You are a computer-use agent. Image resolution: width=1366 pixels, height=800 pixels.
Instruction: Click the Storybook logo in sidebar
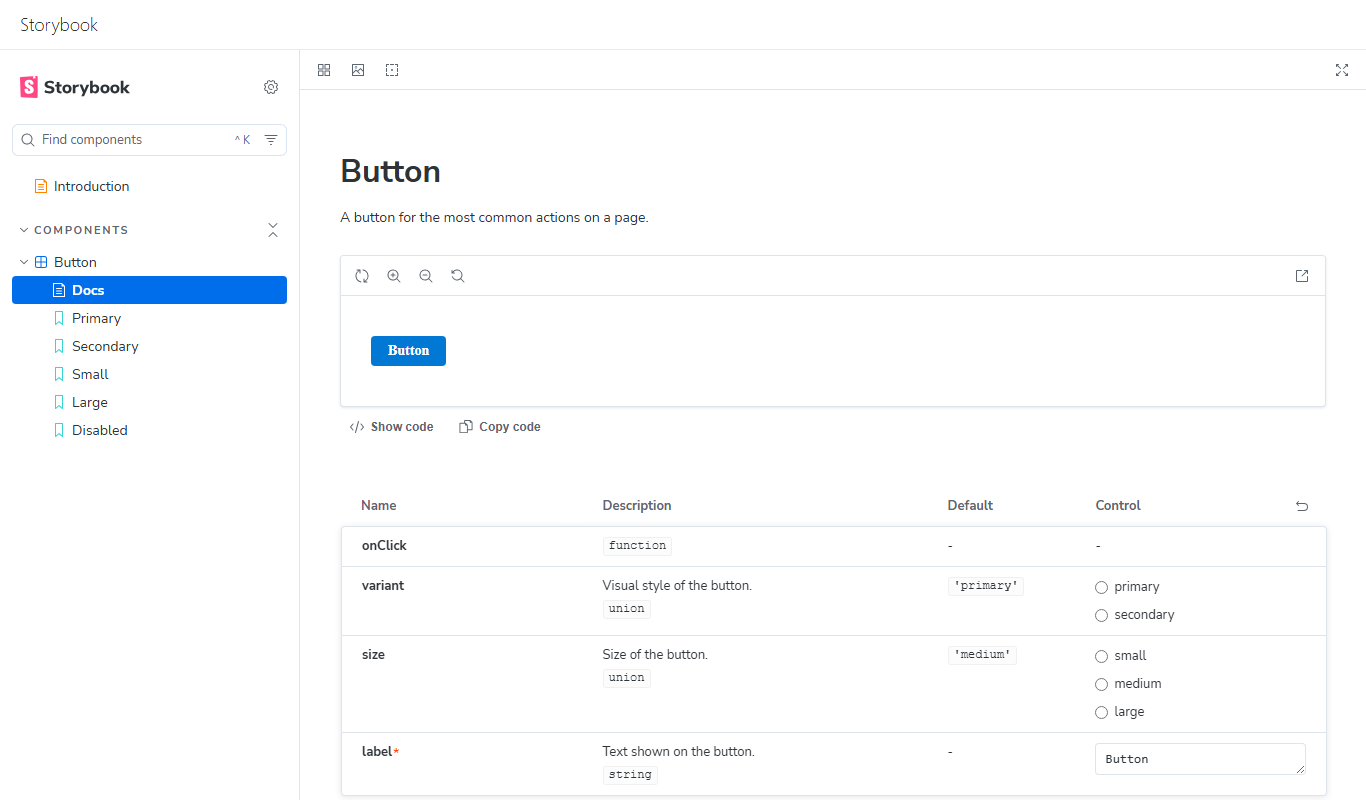75,87
